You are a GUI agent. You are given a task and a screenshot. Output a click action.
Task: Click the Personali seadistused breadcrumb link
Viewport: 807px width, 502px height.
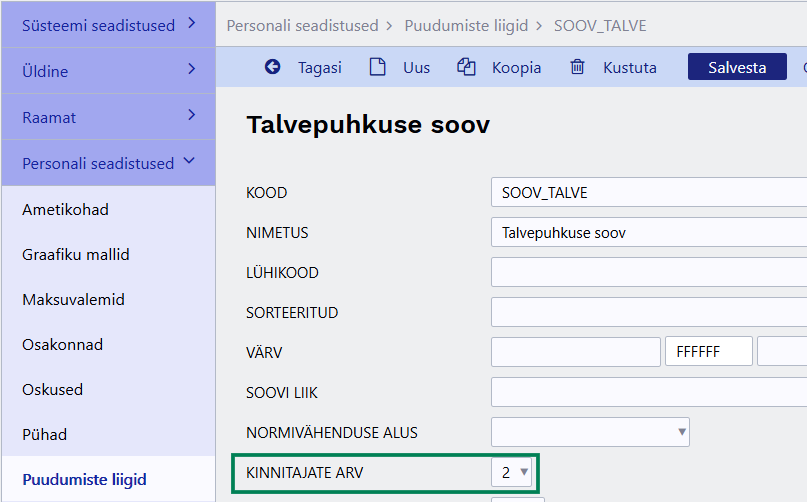point(302,25)
